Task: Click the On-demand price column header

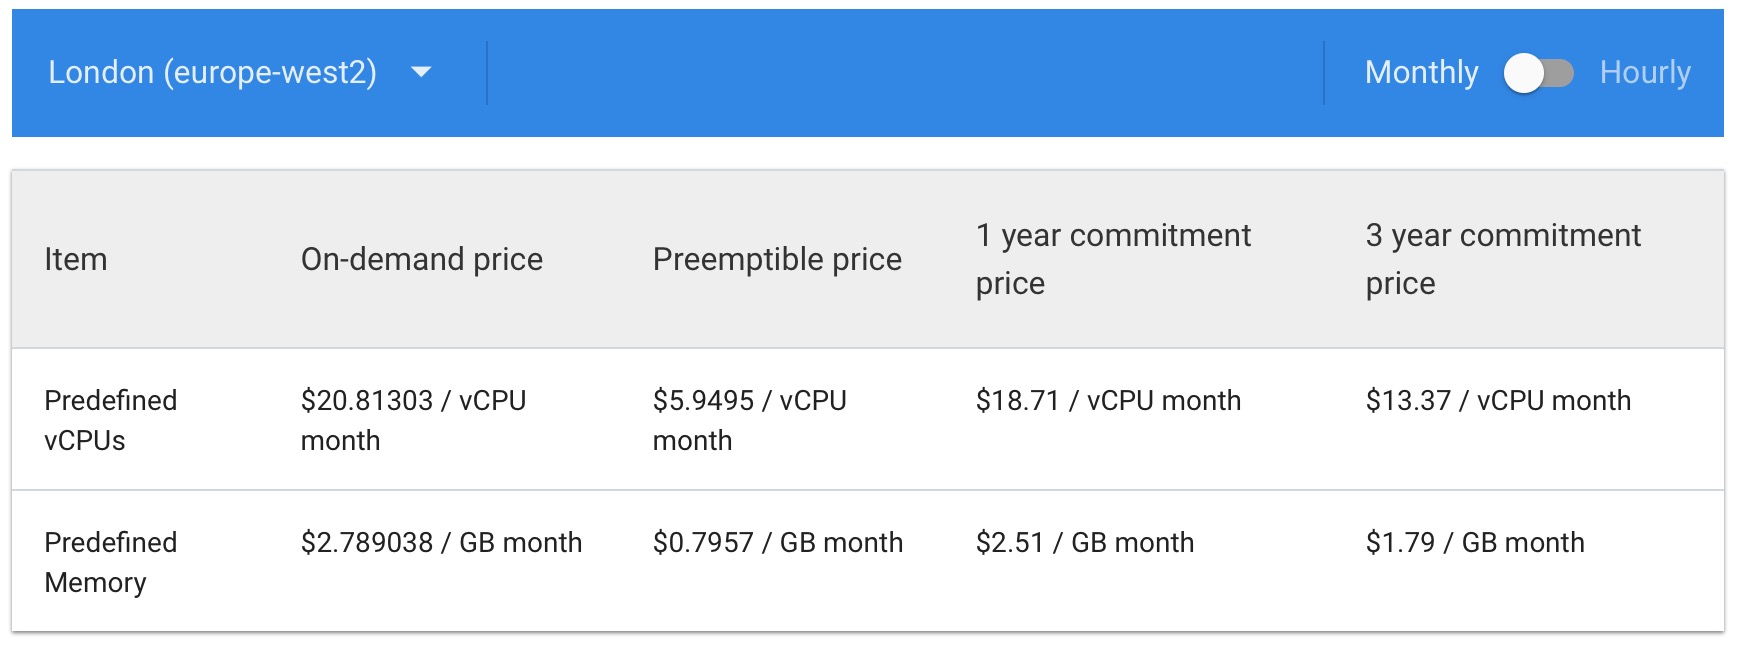Action: point(421,259)
